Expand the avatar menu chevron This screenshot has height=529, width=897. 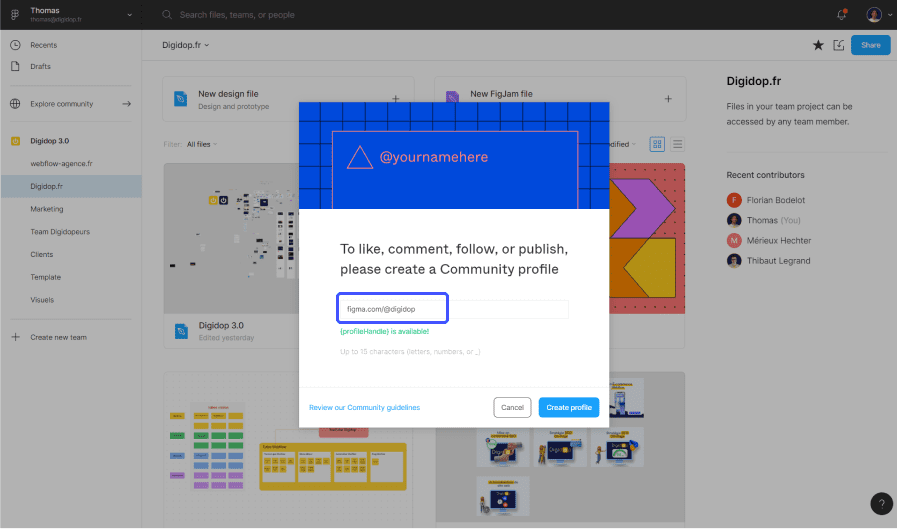click(x=890, y=15)
